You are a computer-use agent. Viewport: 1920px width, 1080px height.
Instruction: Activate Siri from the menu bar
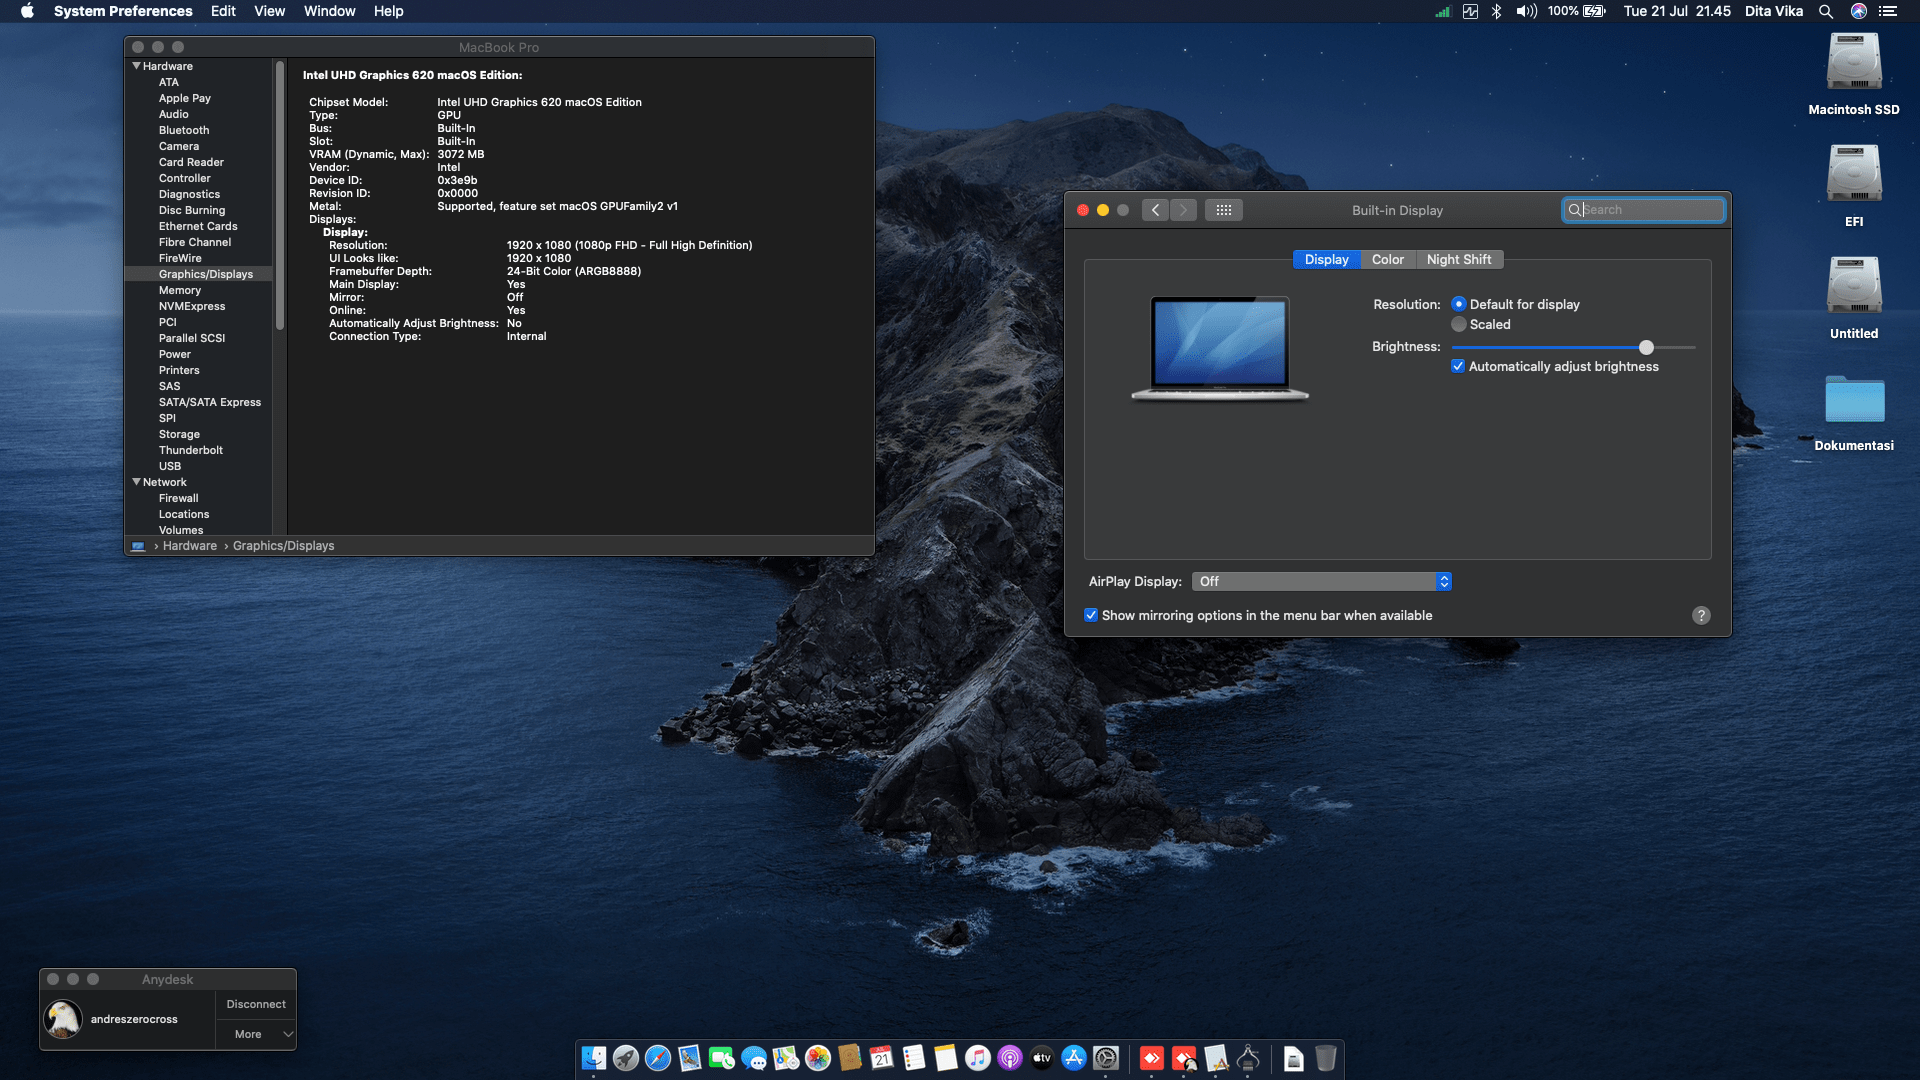(1859, 11)
